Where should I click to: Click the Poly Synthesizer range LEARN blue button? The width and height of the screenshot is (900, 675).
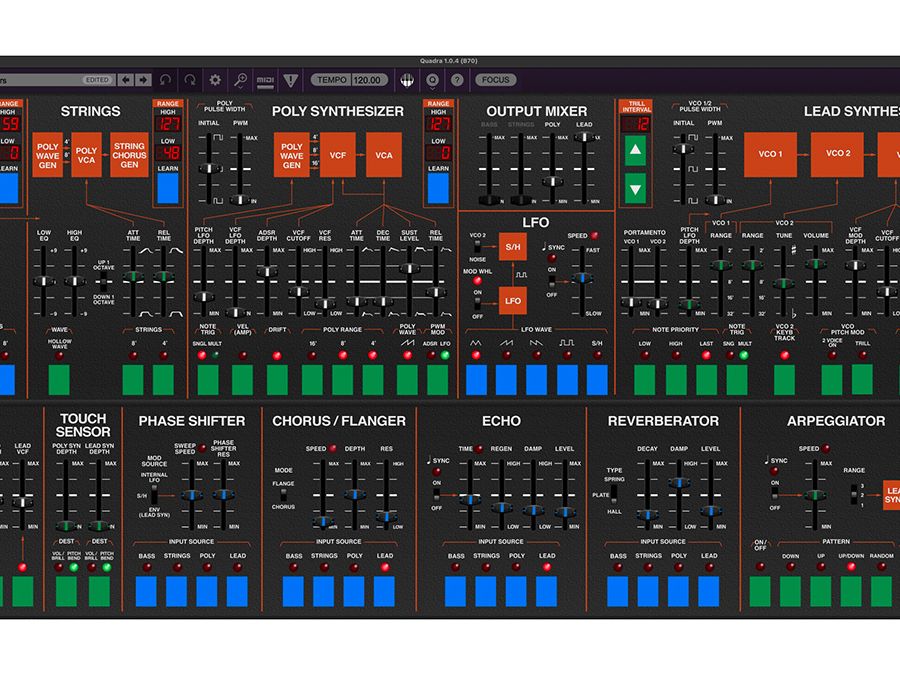pos(438,188)
